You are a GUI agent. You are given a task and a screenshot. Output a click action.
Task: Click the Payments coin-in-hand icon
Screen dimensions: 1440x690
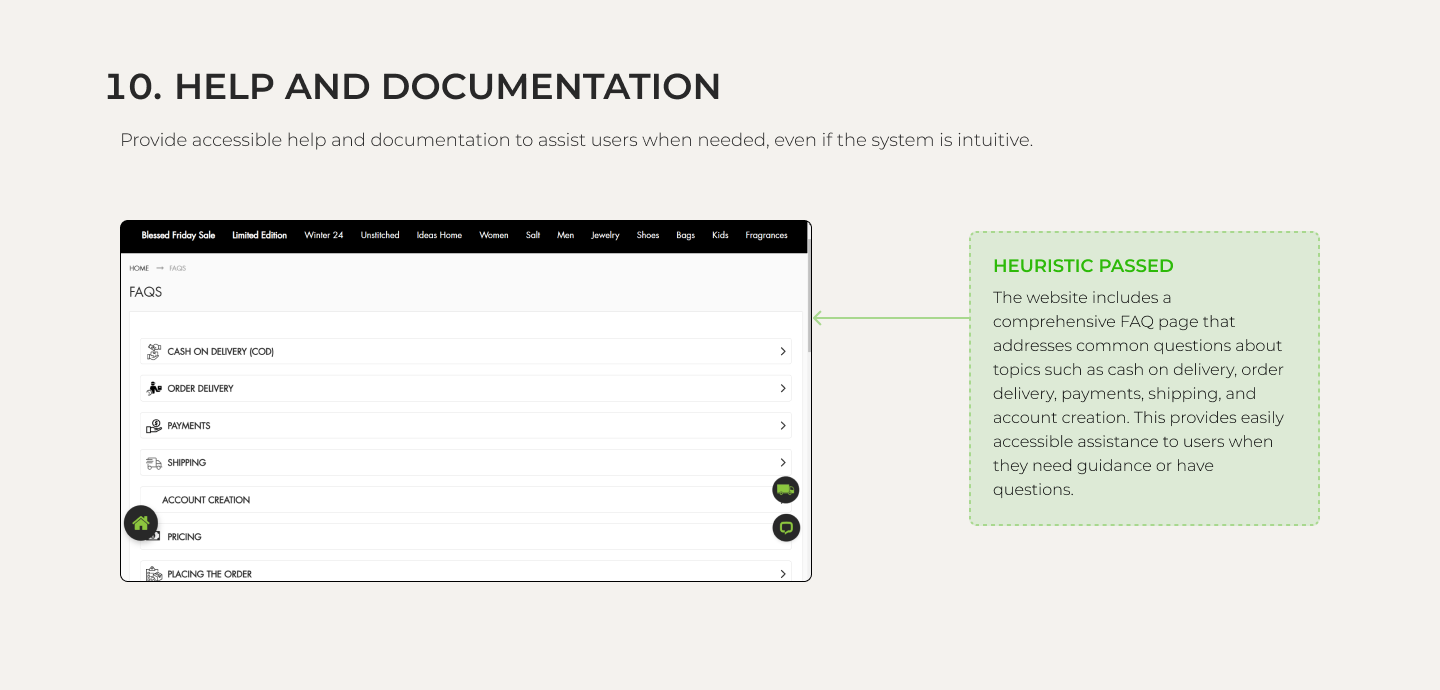point(154,426)
